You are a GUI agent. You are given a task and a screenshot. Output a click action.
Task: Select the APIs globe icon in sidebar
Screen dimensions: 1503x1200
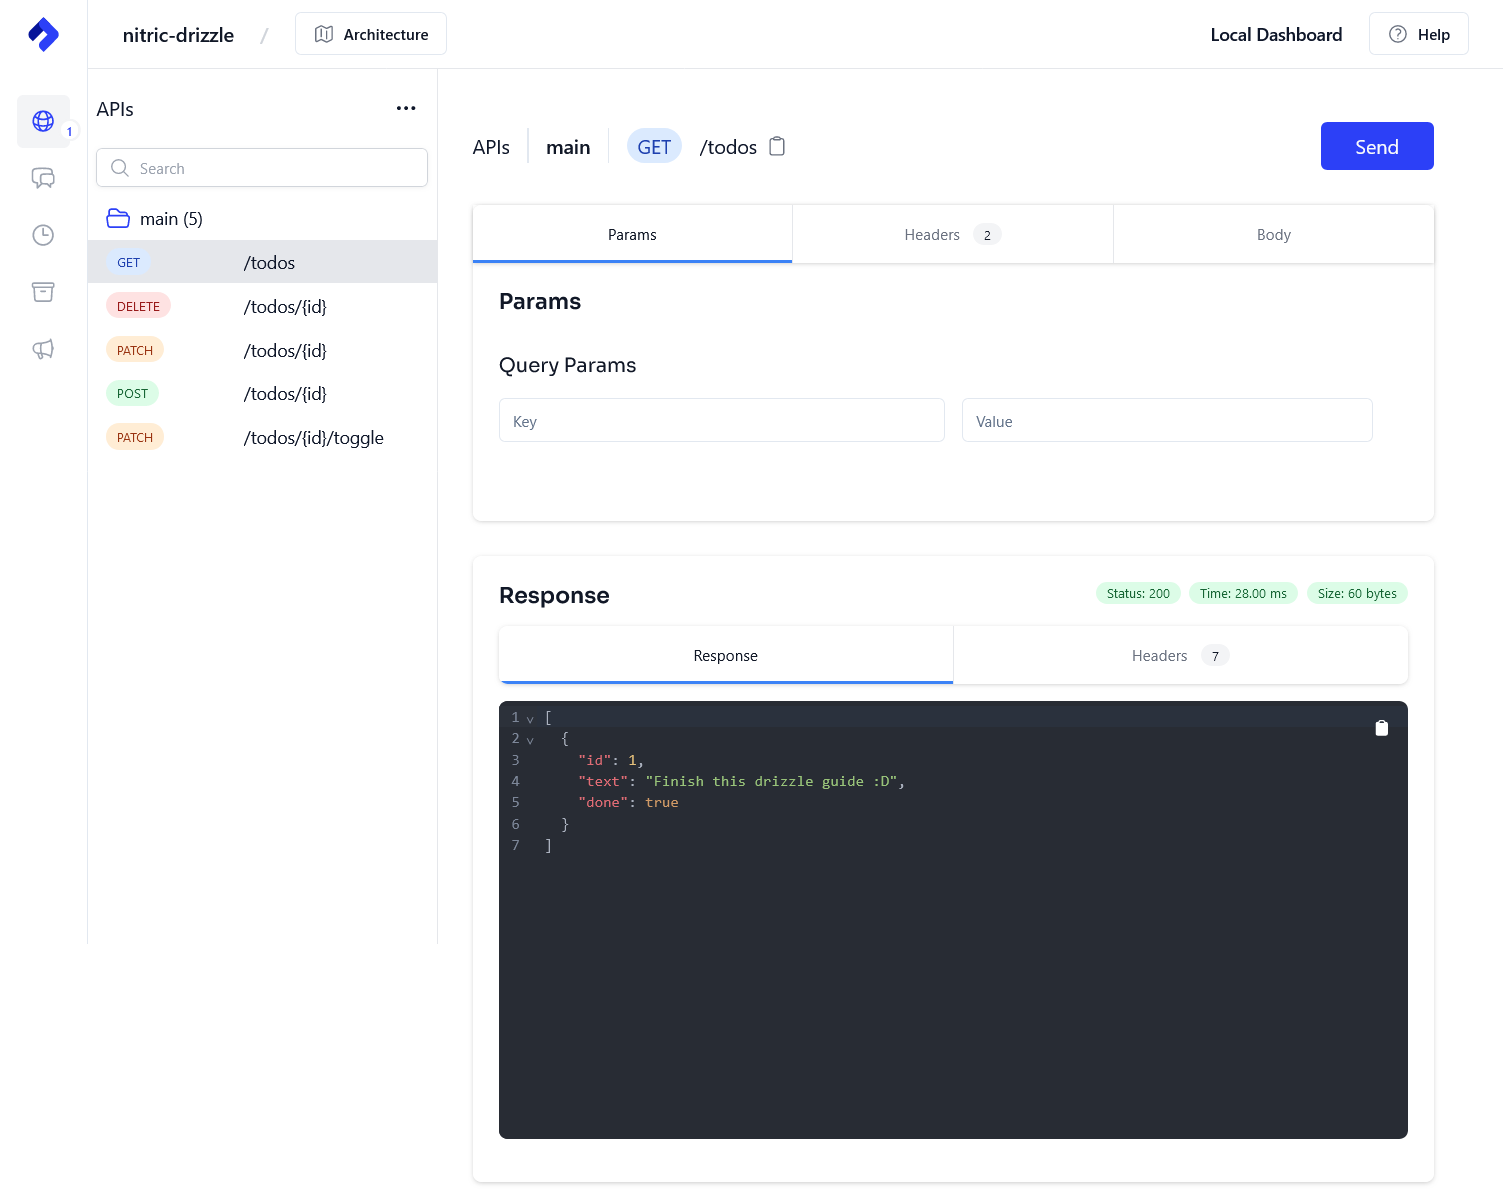(x=43, y=121)
